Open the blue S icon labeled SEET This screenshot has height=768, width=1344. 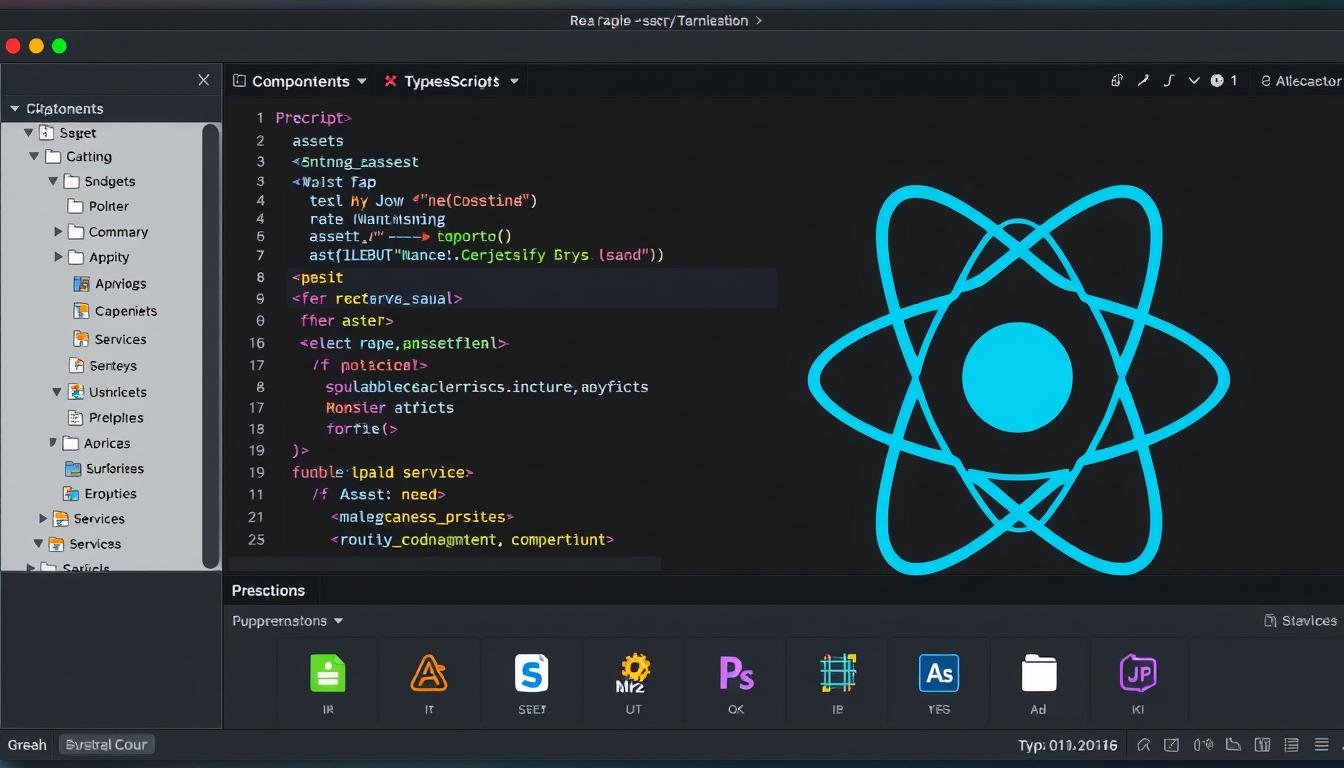pos(532,673)
